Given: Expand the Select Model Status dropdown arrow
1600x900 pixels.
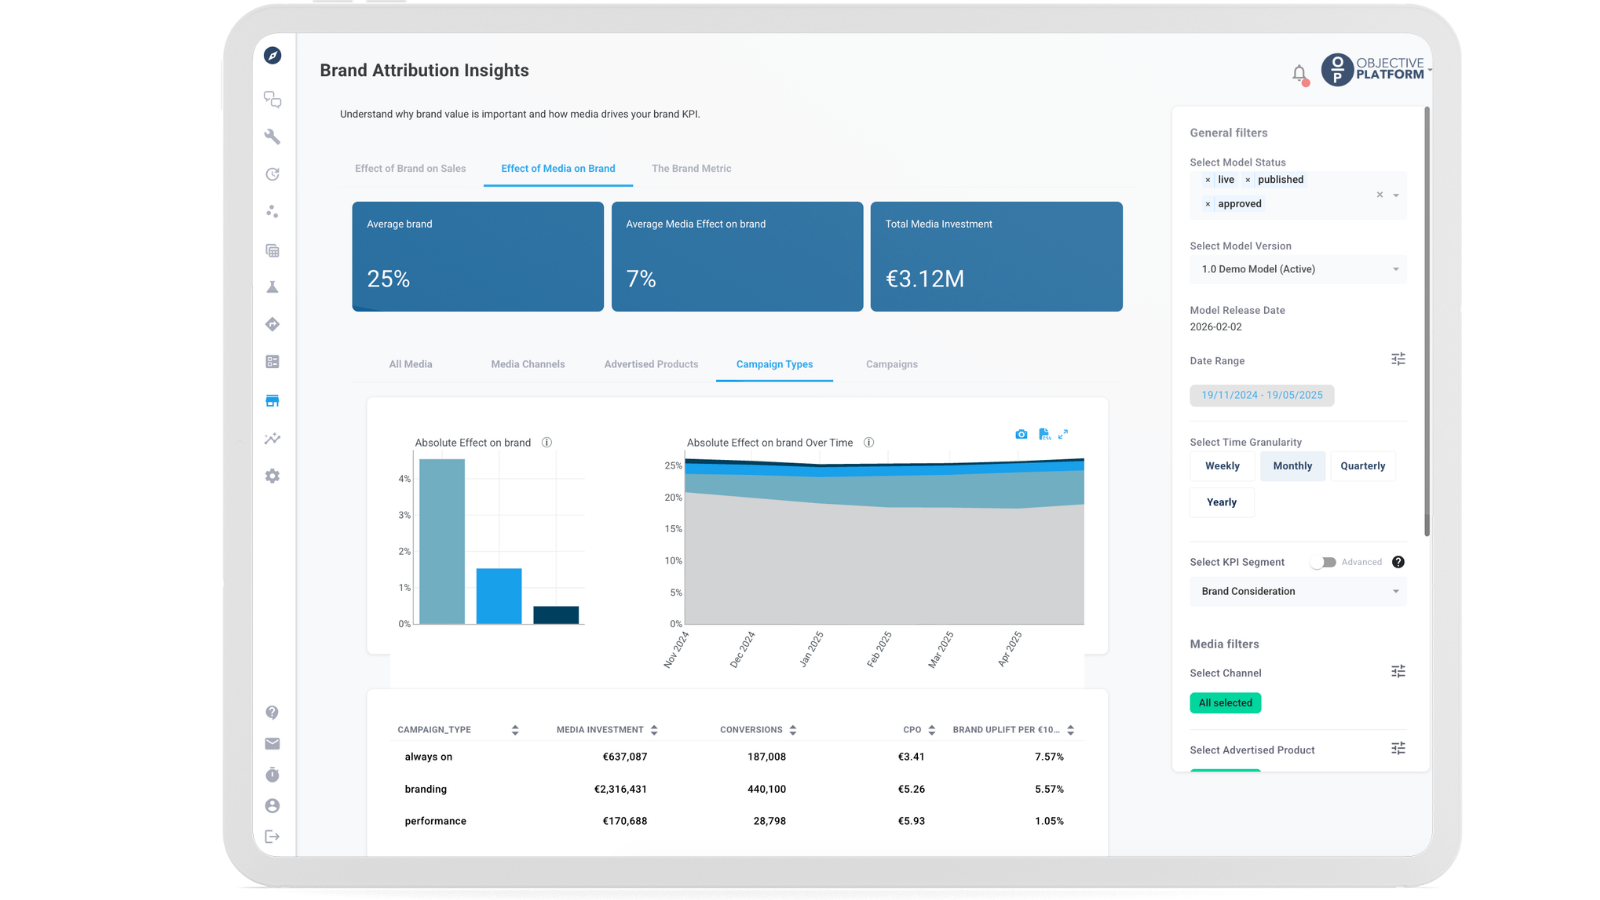Looking at the screenshot, I should 1396,195.
